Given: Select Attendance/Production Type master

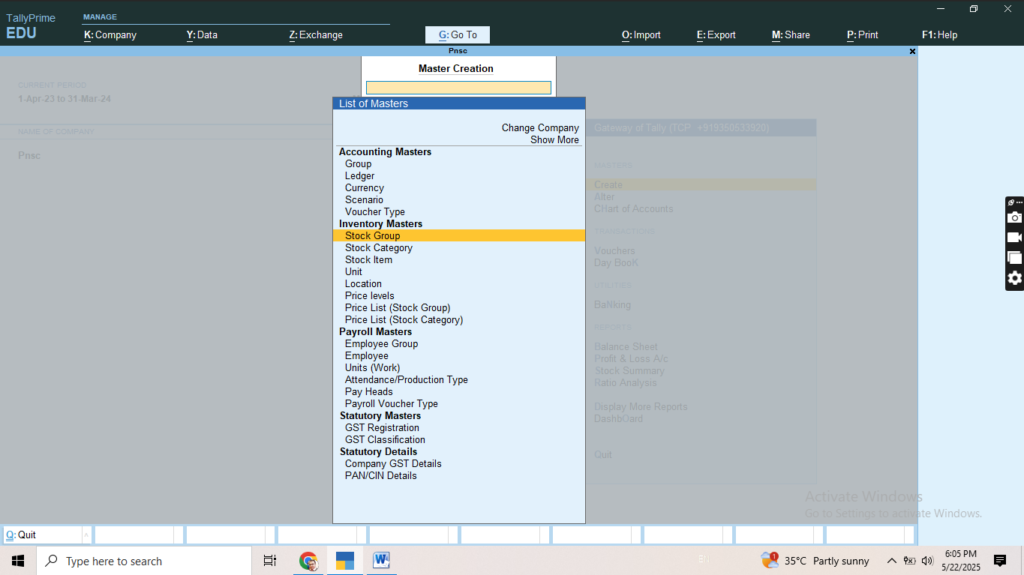Looking at the screenshot, I should pos(406,380).
